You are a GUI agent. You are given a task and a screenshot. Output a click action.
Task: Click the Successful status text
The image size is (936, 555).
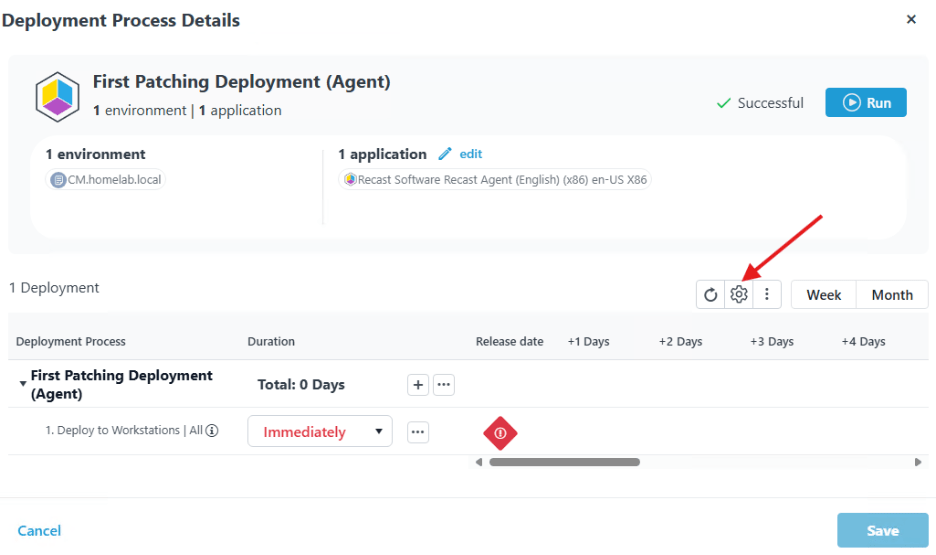(x=770, y=103)
